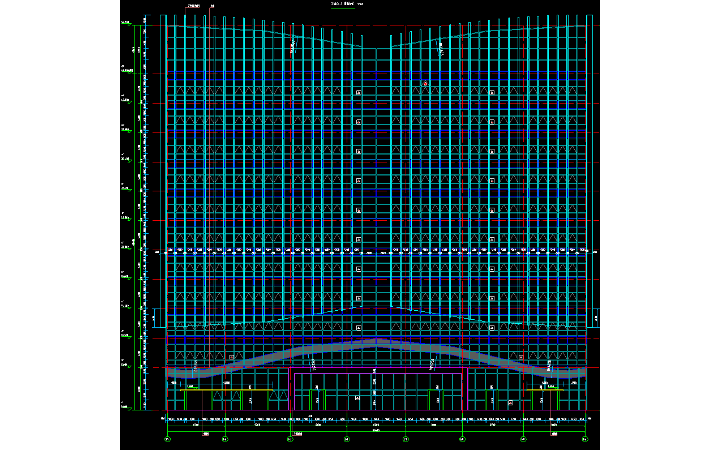Click the first grid axis bubble at the bottom left

click(x=167, y=439)
